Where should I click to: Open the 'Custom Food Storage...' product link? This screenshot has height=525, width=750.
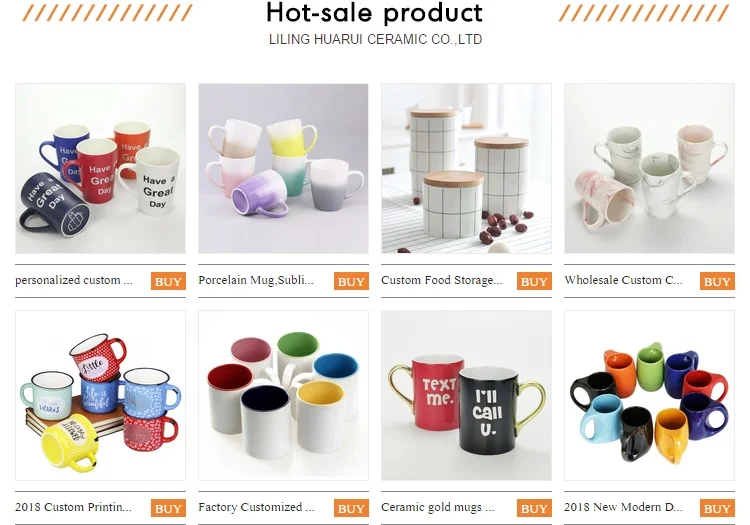tap(441, 280)
